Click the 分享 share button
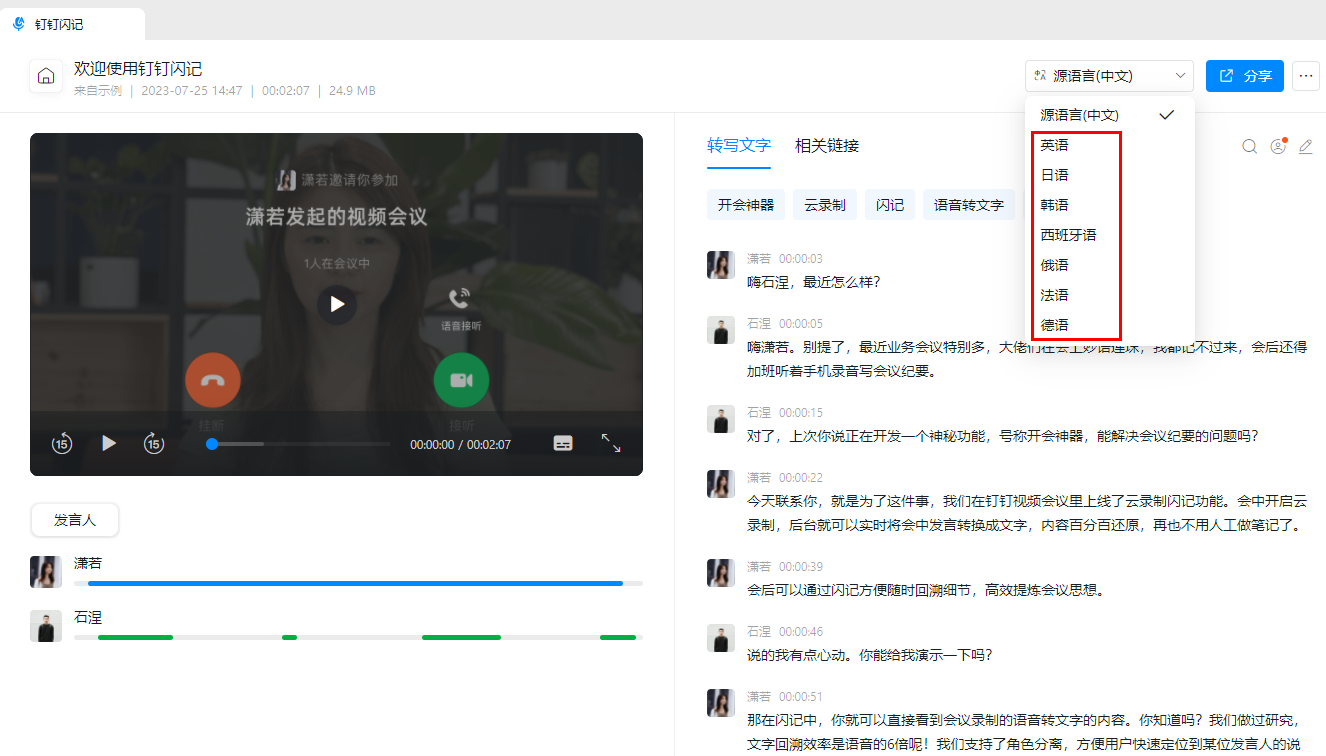This screenshot has width=1326, height=756. (1245, 76)
